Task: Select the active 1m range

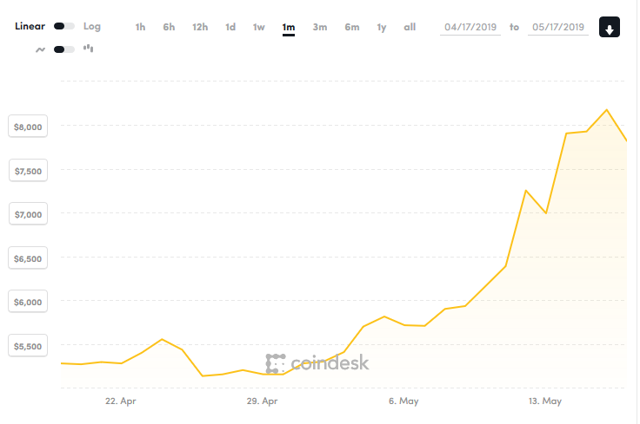Action: click(x=289, y=27)
